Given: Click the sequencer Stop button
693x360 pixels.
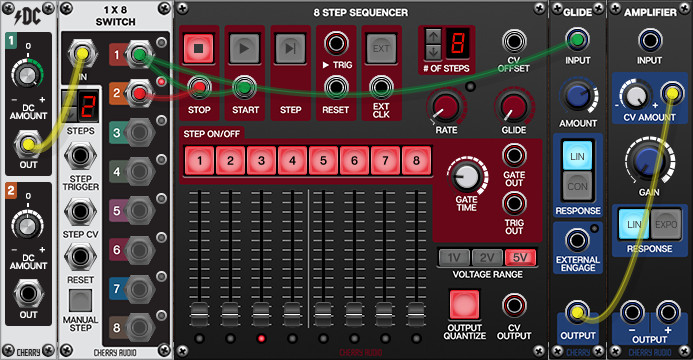Looking at the screenshot, I should (x=198, y=48).
